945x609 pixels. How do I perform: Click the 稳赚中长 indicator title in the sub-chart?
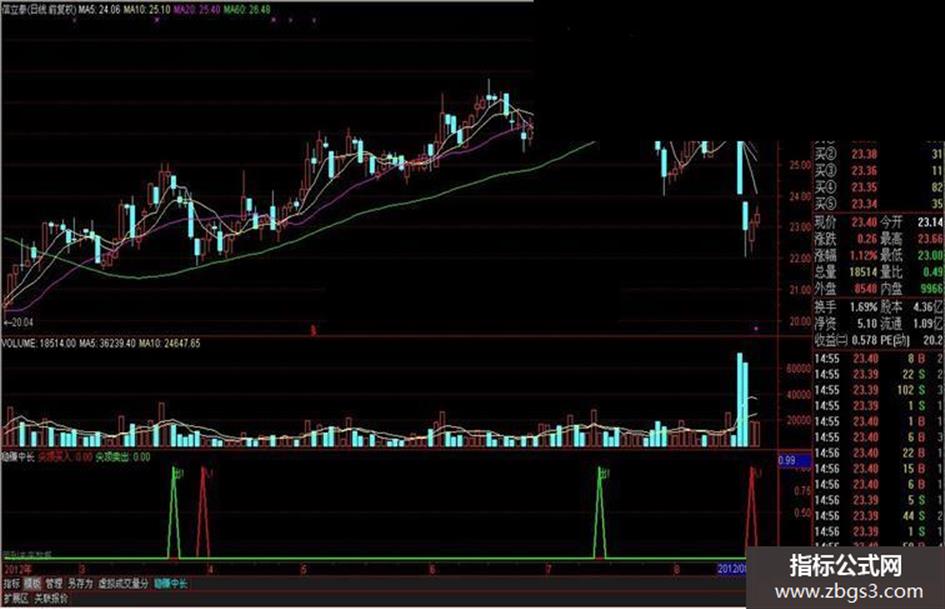[18, 457]
